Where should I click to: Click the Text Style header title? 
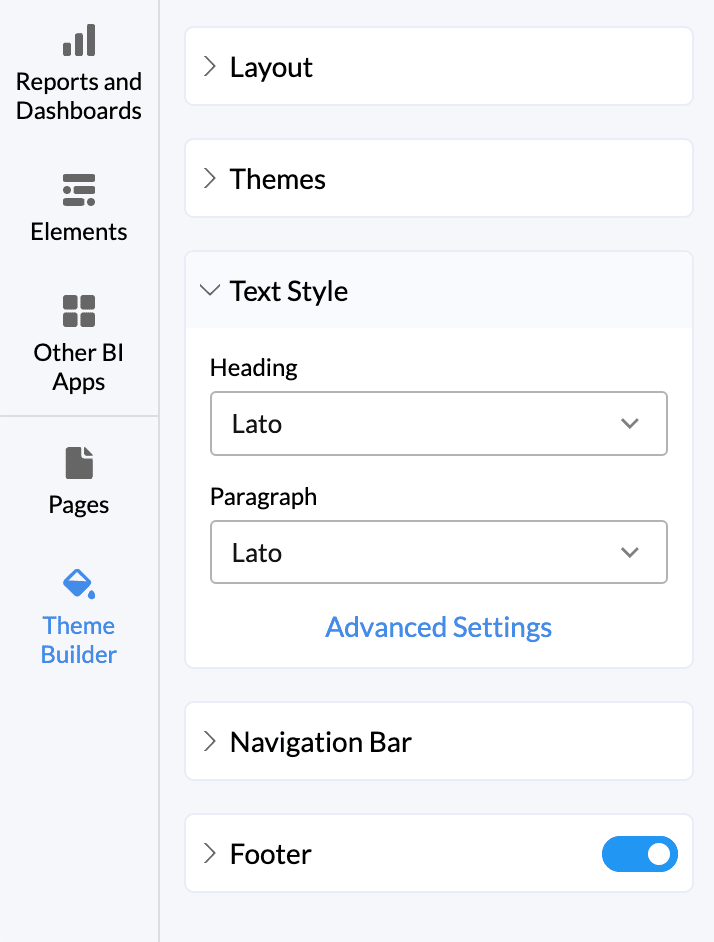pos(289,291)
